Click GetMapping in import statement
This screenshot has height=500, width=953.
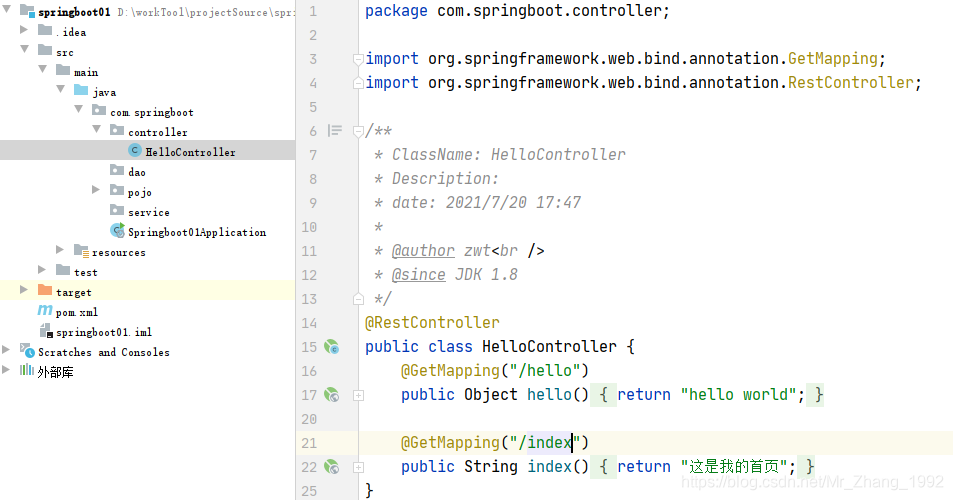[833, 58]
